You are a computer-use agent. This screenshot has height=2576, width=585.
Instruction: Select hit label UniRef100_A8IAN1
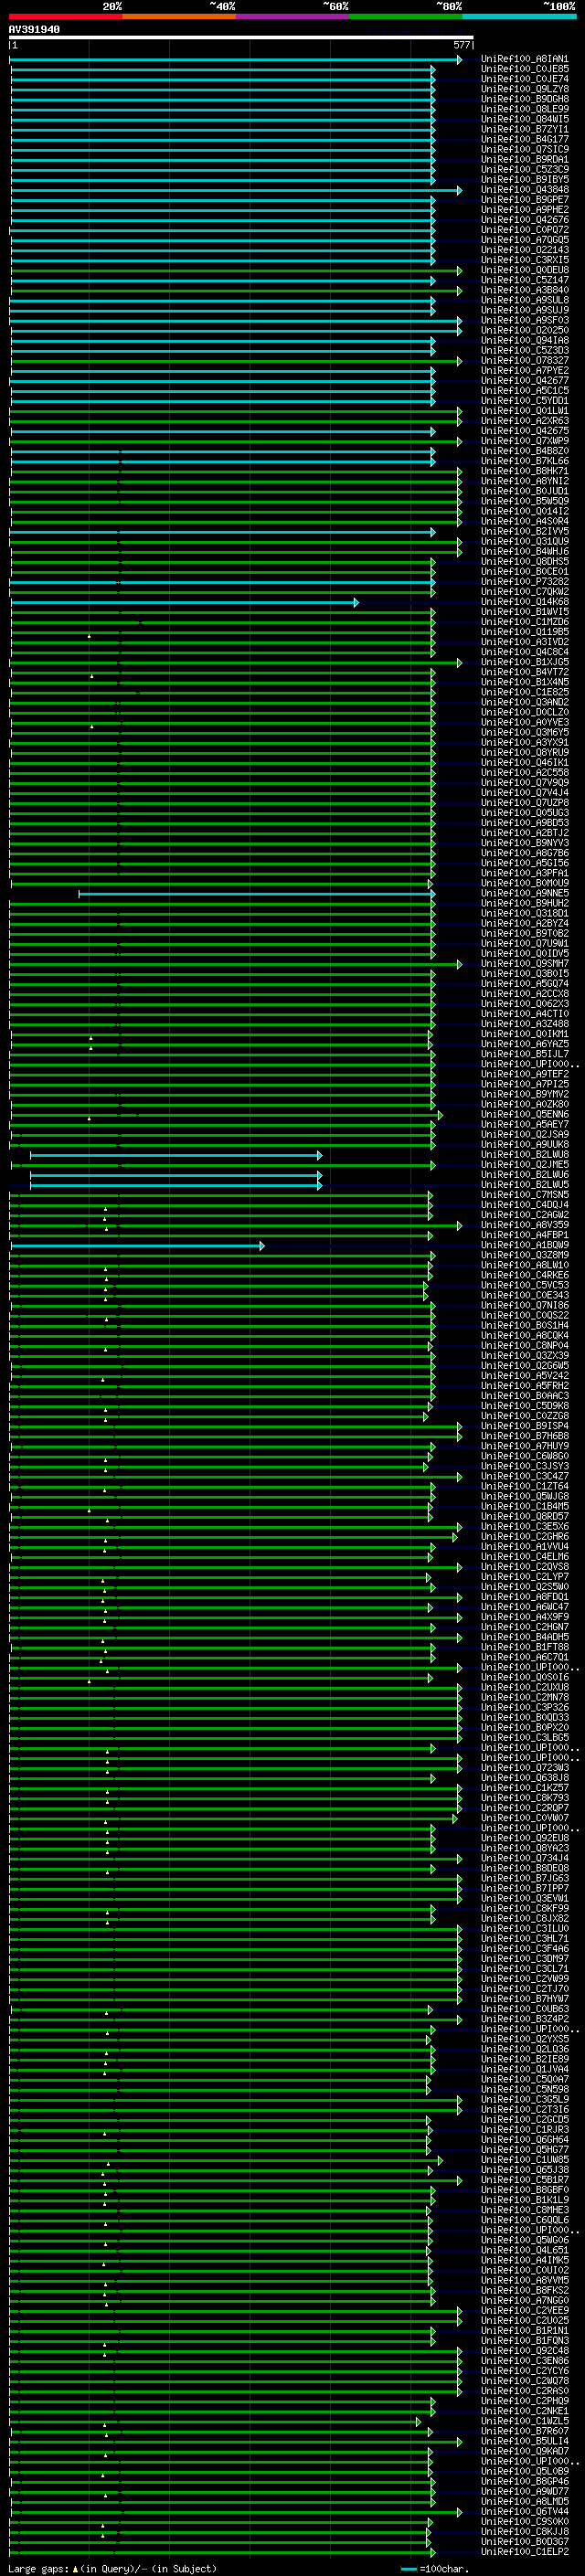pyautogui.click(x=524, y=59)
